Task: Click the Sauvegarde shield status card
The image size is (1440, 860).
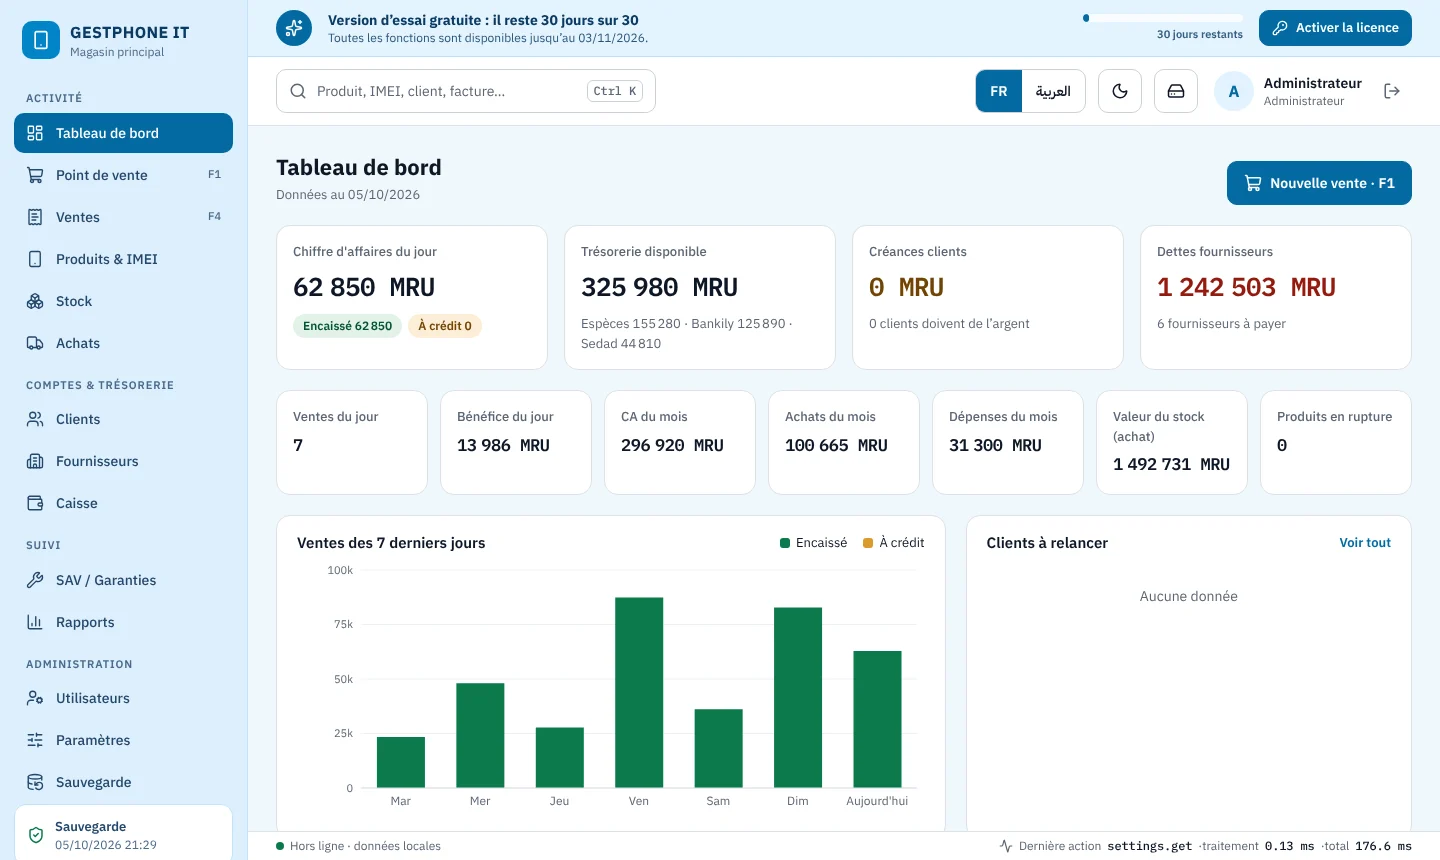Action: click(123, 834)
